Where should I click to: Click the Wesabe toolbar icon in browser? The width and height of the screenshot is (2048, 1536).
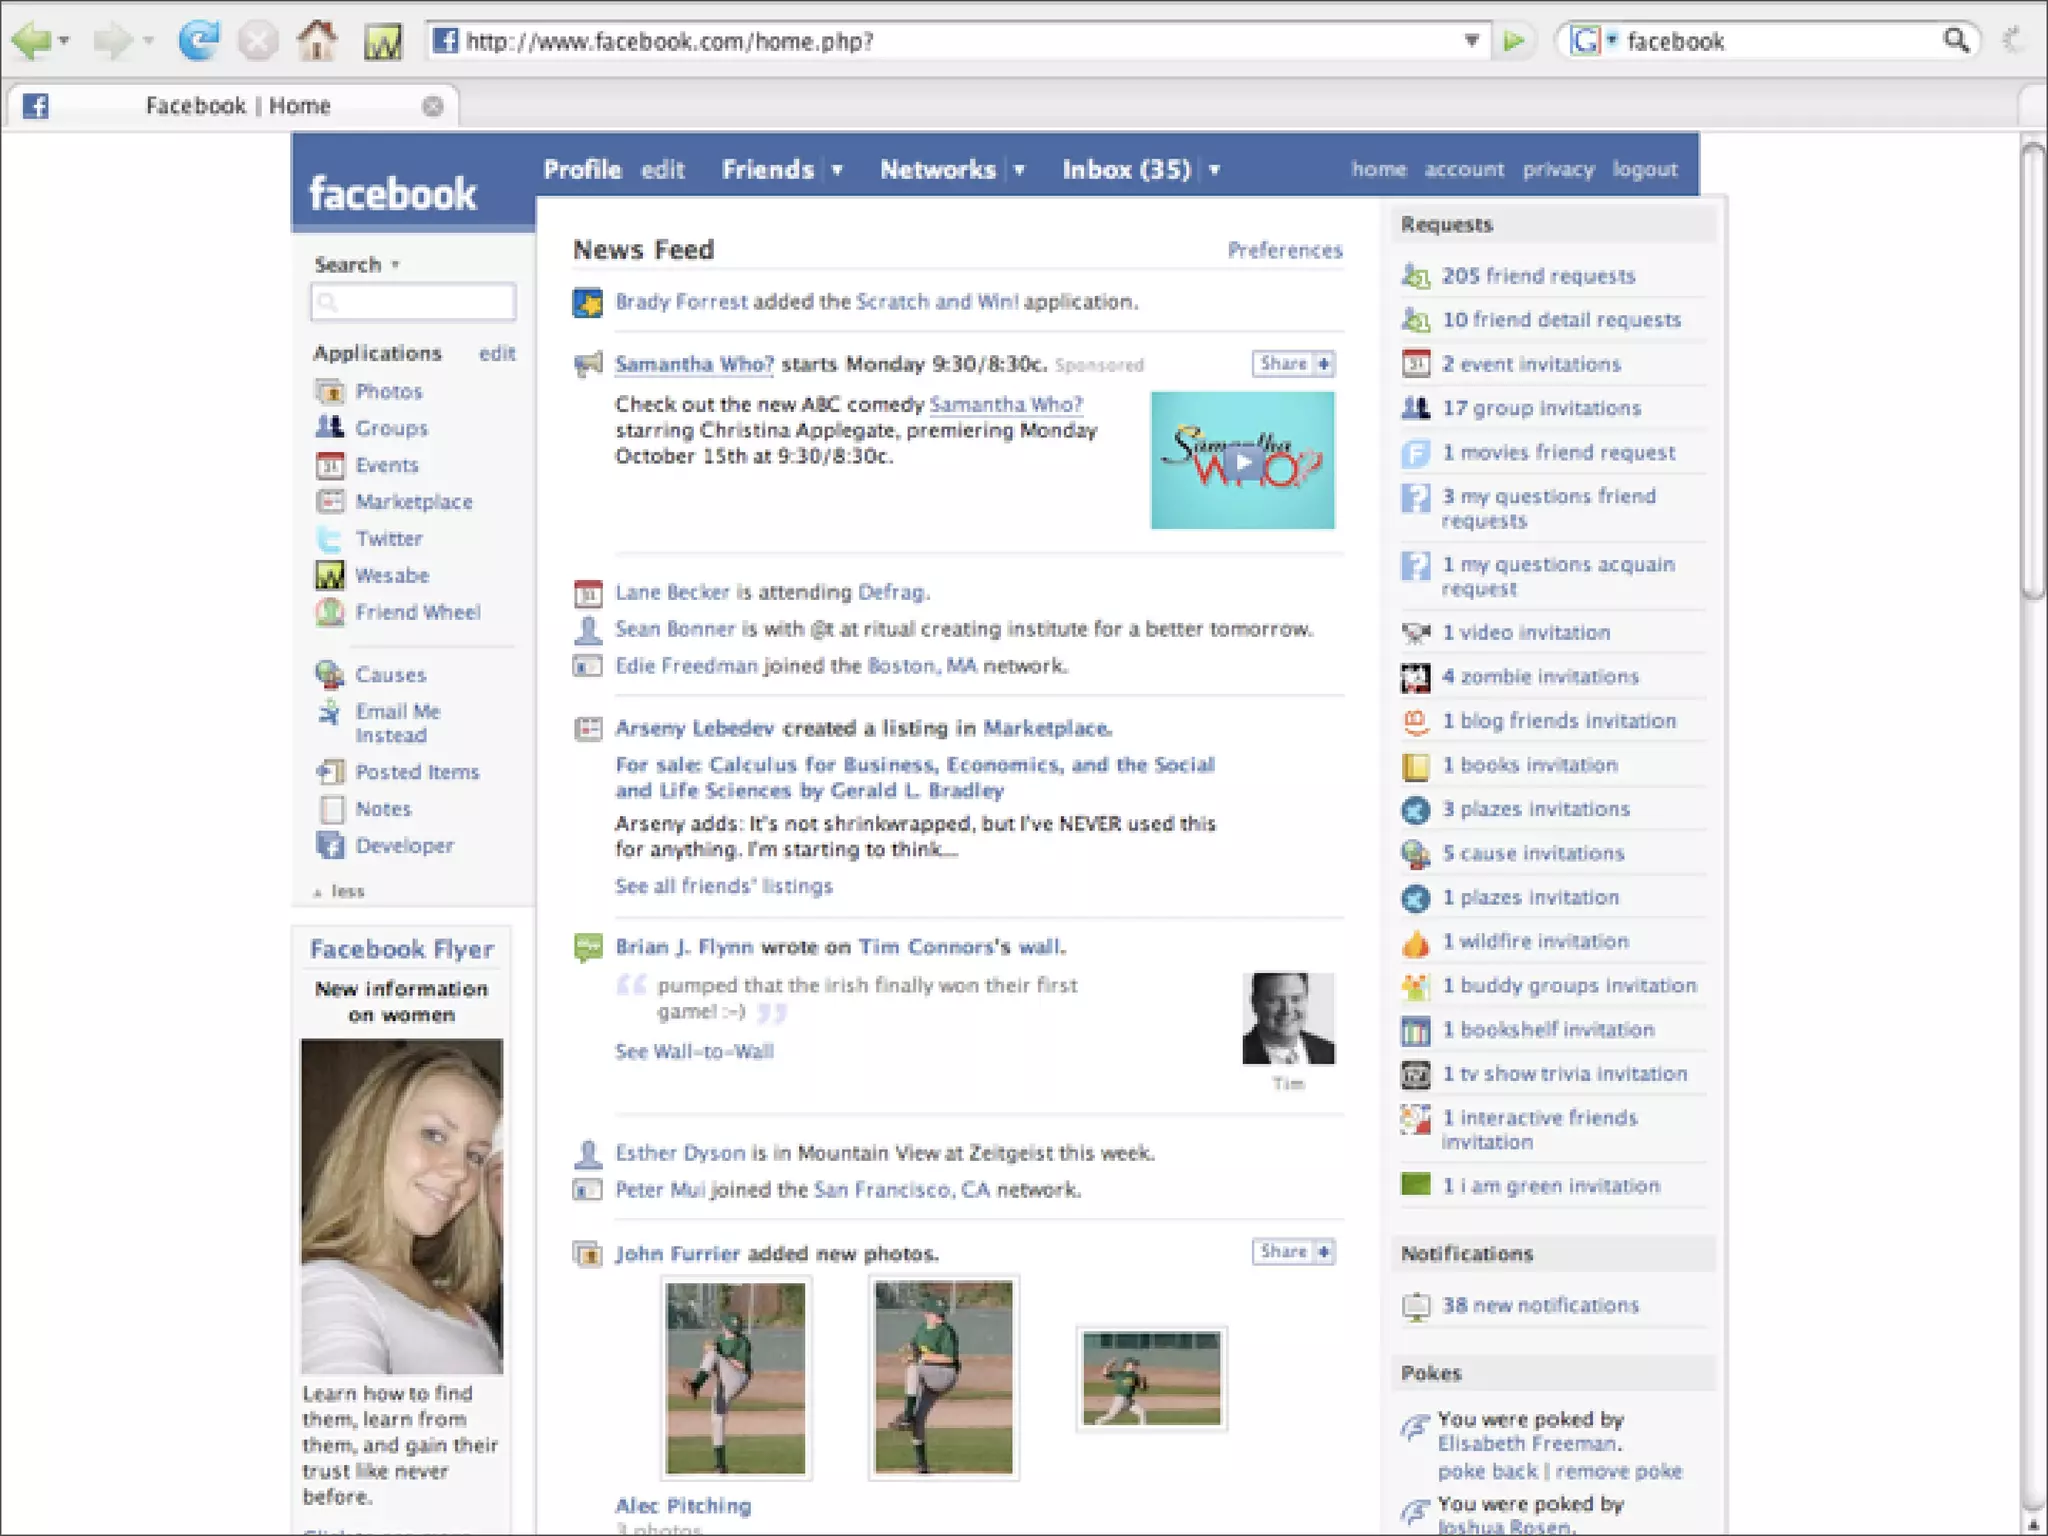pyautogui.click(x=382, y=42)
